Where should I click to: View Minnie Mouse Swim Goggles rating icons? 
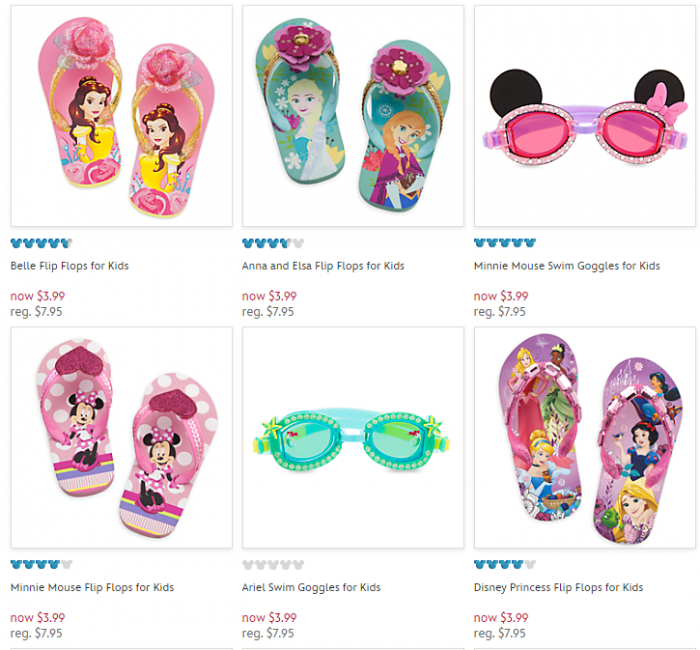point(504,243)
